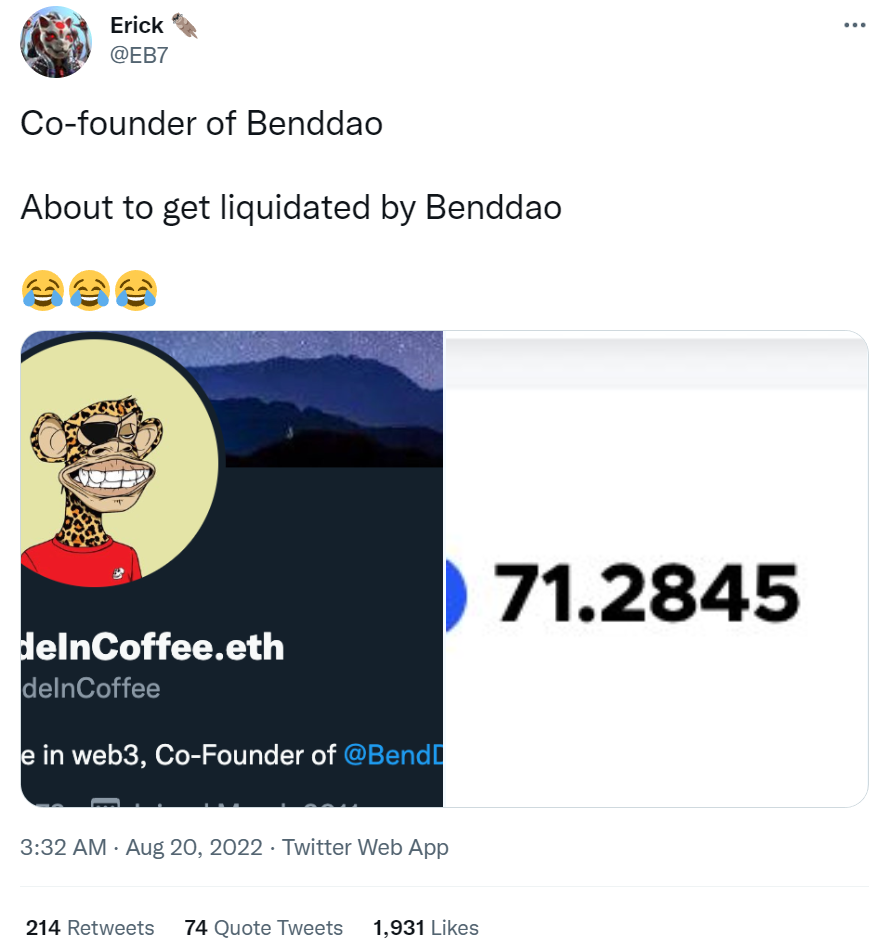View the 214 Retweets list
Image resolution: width=892 pixels, height=951 pixels.
(x=90, y=928)
